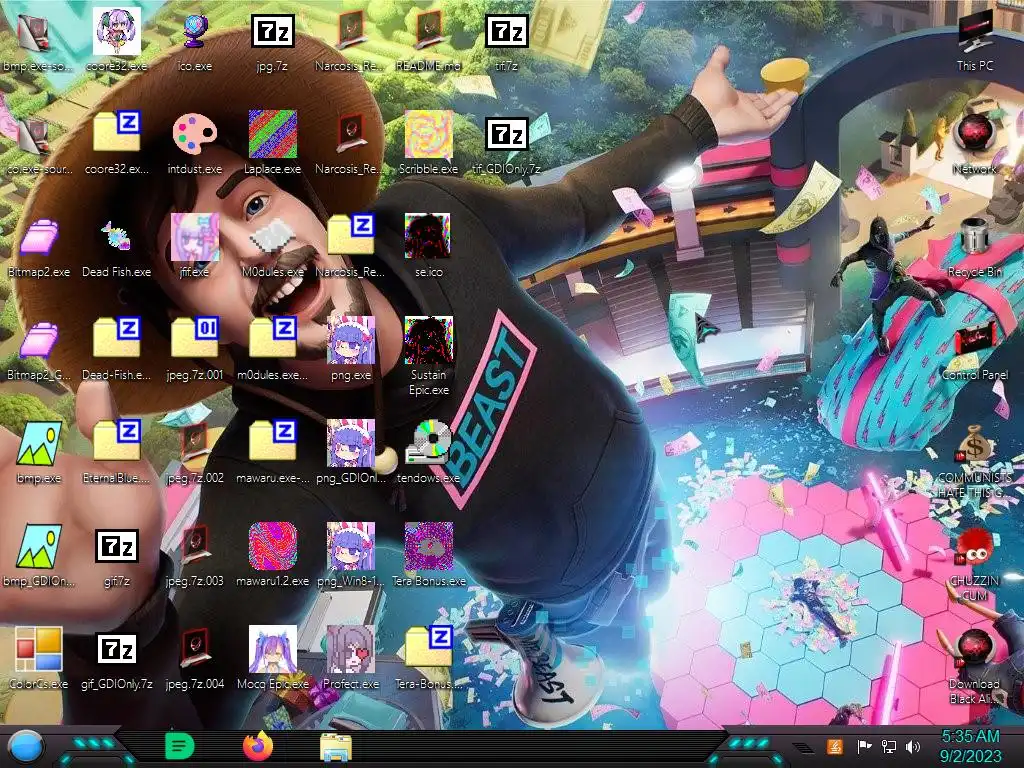
Task: Select the coore32.ex... zipped folder
Action: click(117, 133)
